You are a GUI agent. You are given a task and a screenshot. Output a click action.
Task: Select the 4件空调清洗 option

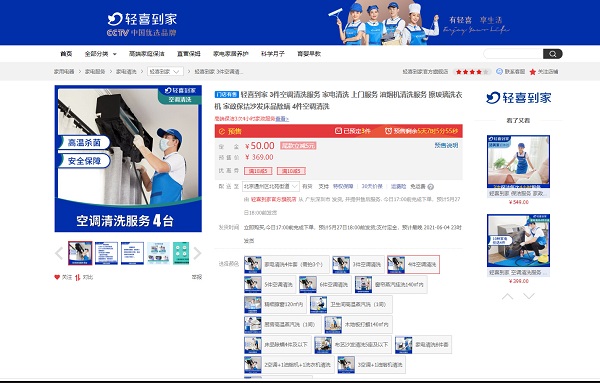click(x=413, y=264)
